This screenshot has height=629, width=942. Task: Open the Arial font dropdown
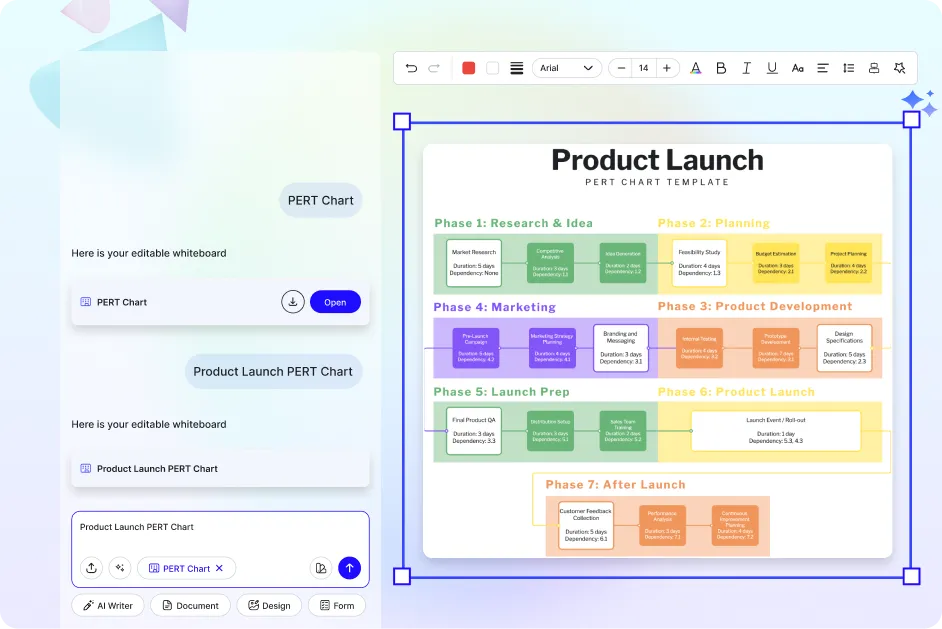[567, 68]
